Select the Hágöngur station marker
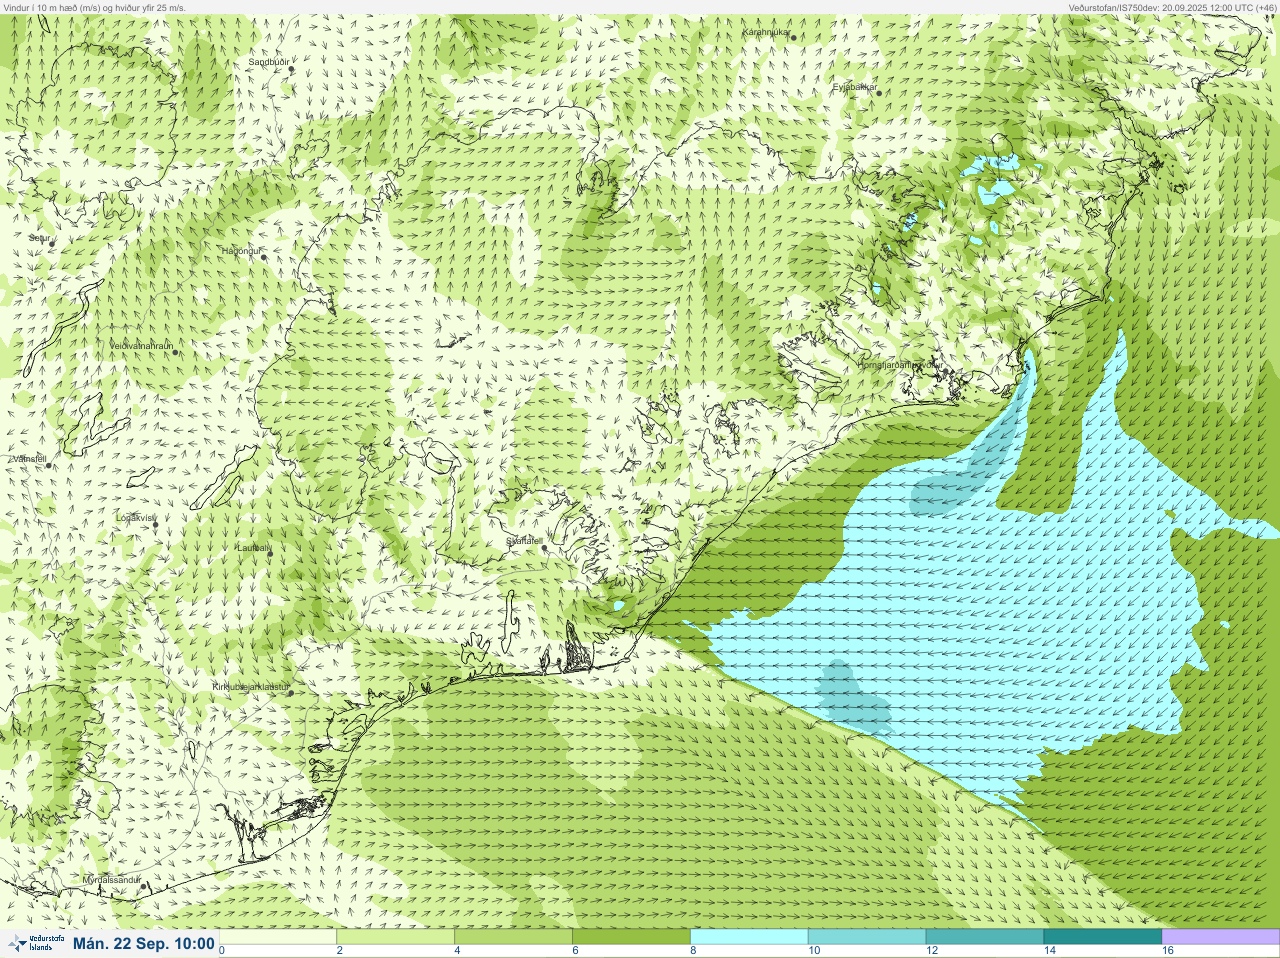Screen dimensions: 1280x958 [x=264, y=258]
